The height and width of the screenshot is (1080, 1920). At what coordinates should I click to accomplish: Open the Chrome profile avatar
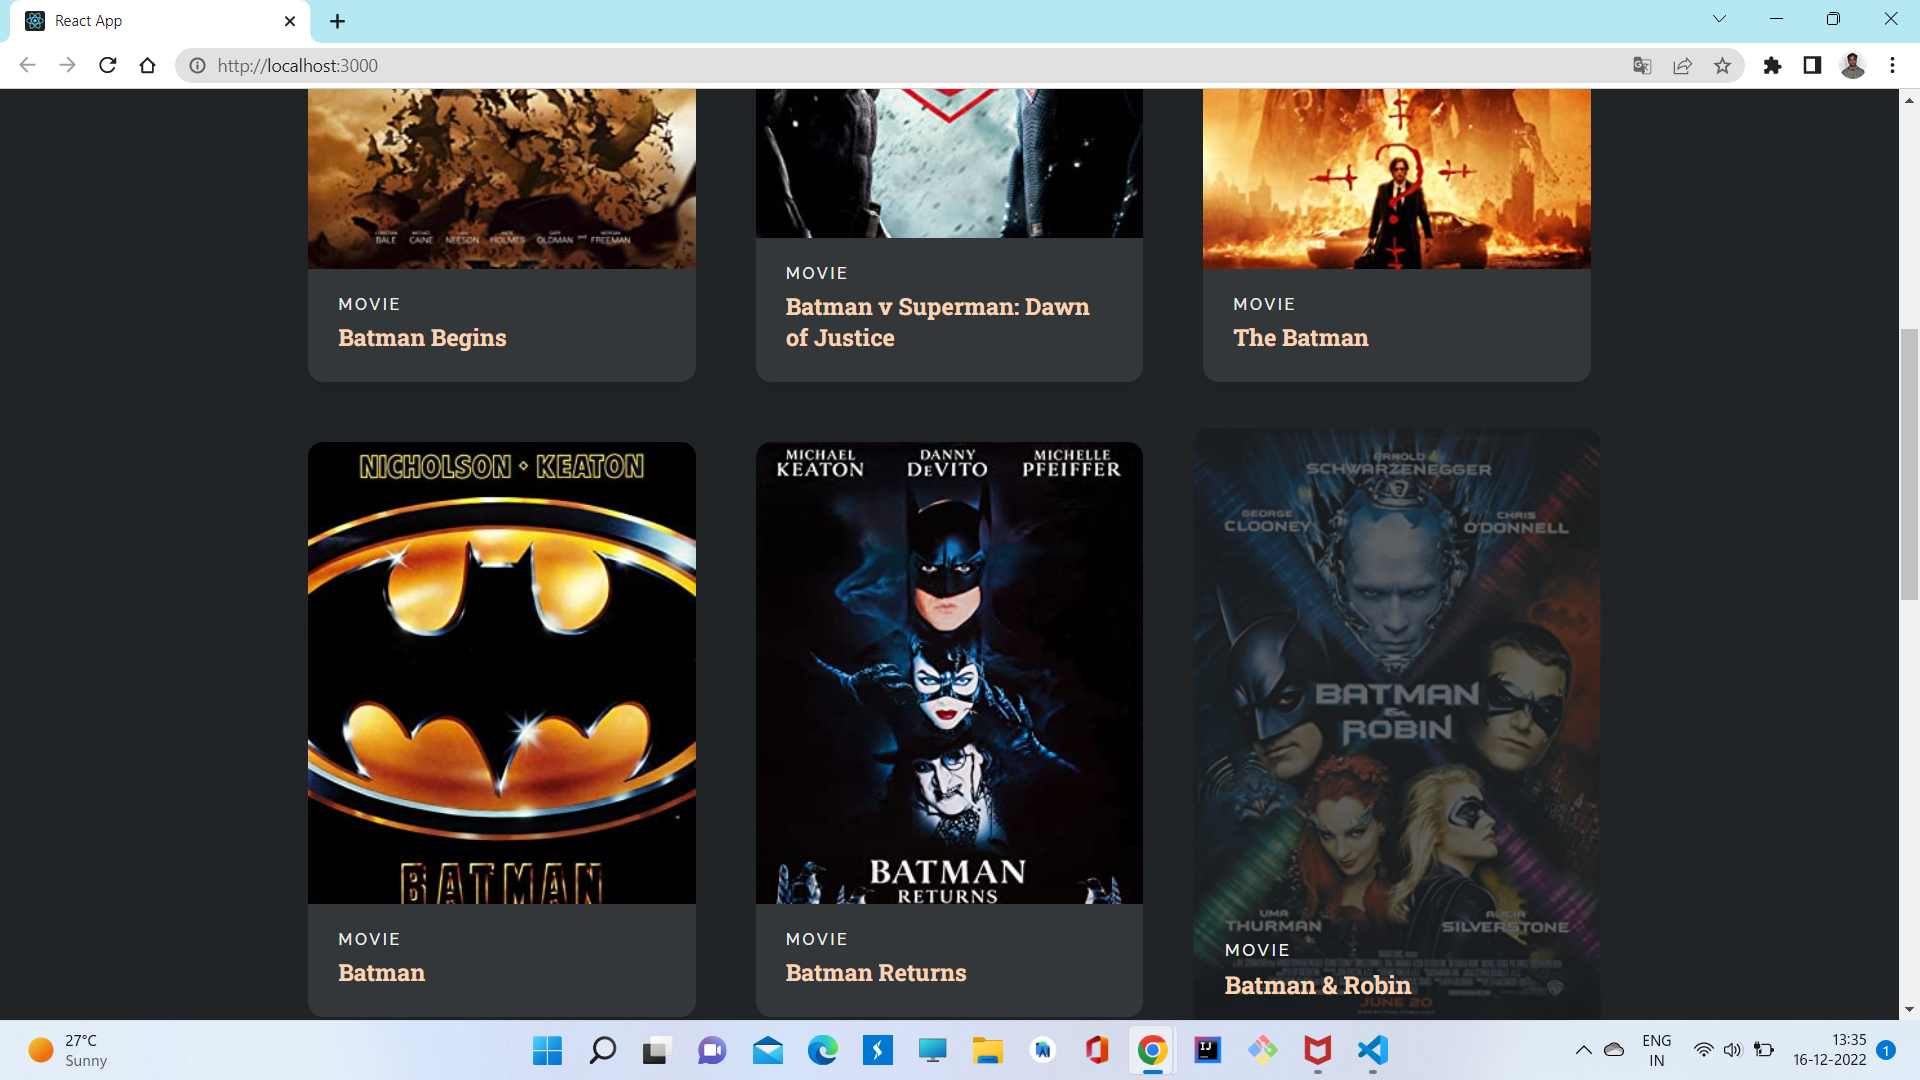tap(1853, 65)
